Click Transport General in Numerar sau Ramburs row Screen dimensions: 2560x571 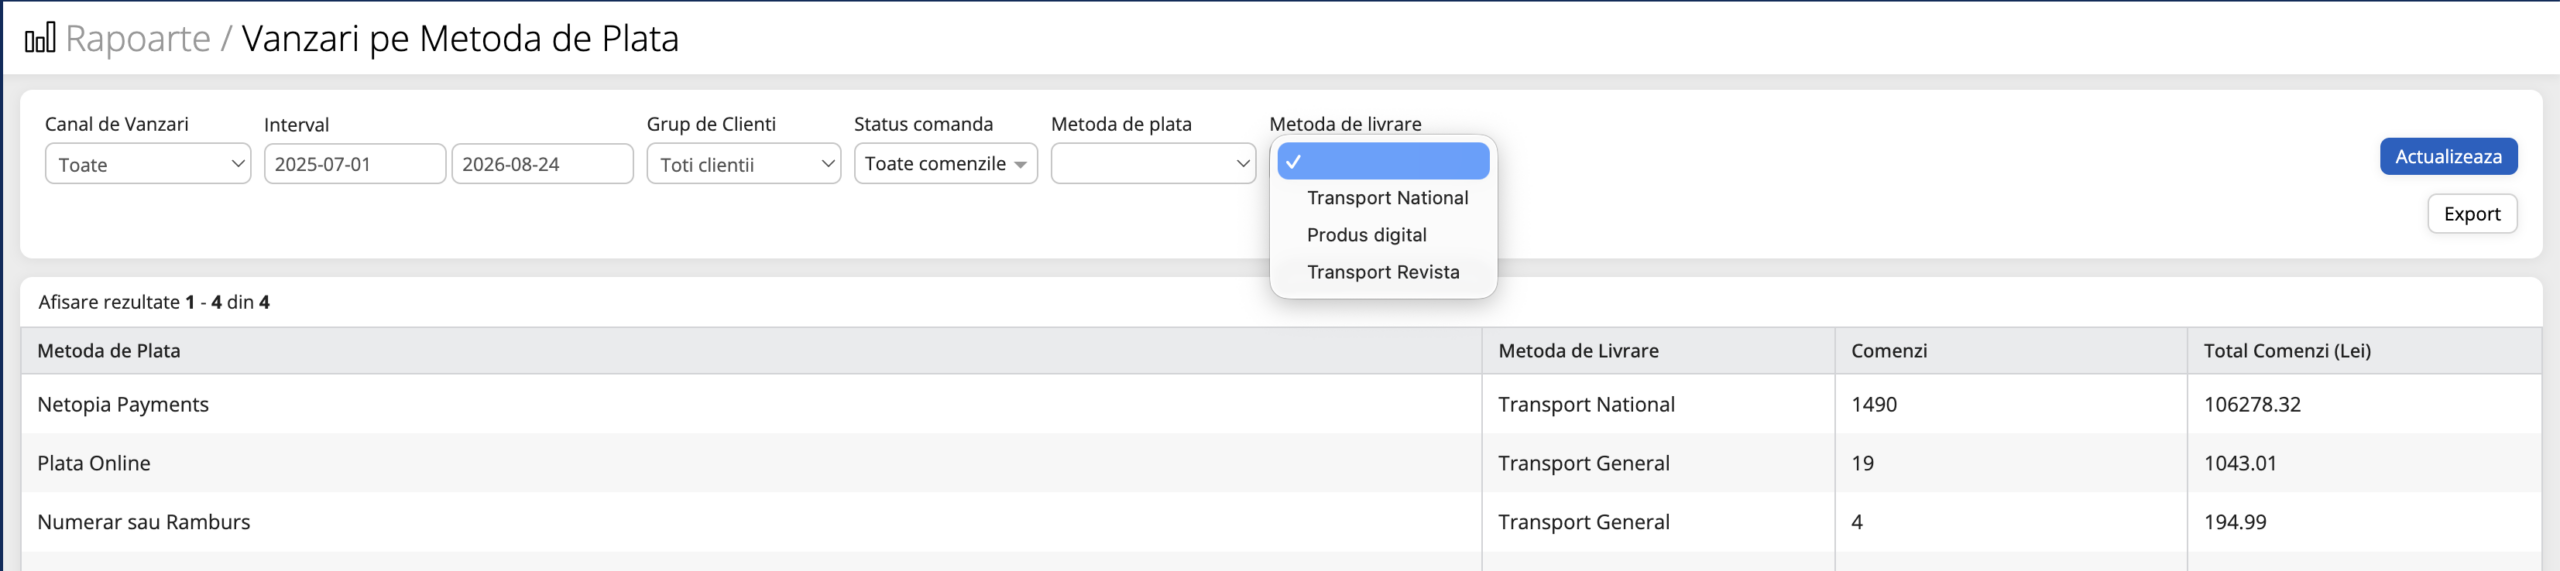1584,522
